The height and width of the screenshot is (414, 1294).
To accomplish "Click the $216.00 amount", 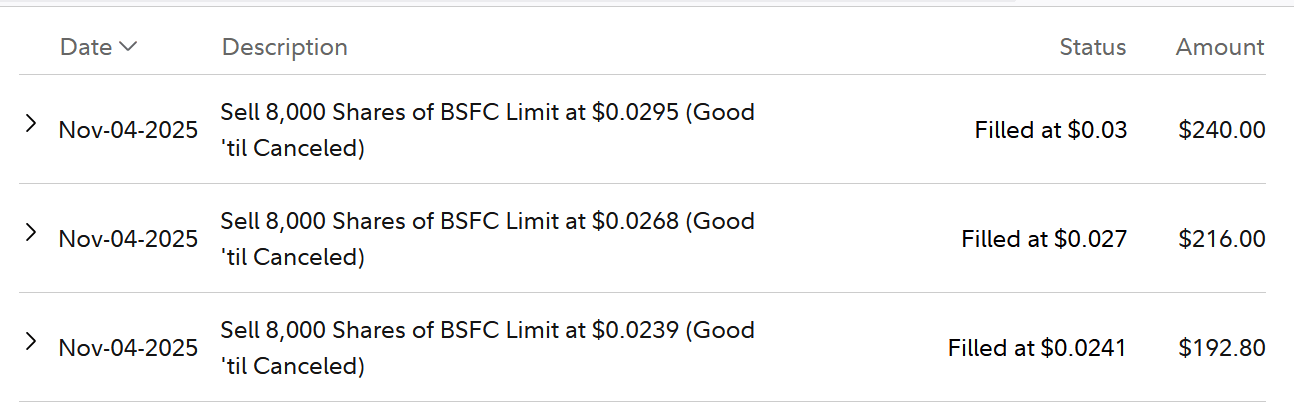I will [x=1221, y=239].
